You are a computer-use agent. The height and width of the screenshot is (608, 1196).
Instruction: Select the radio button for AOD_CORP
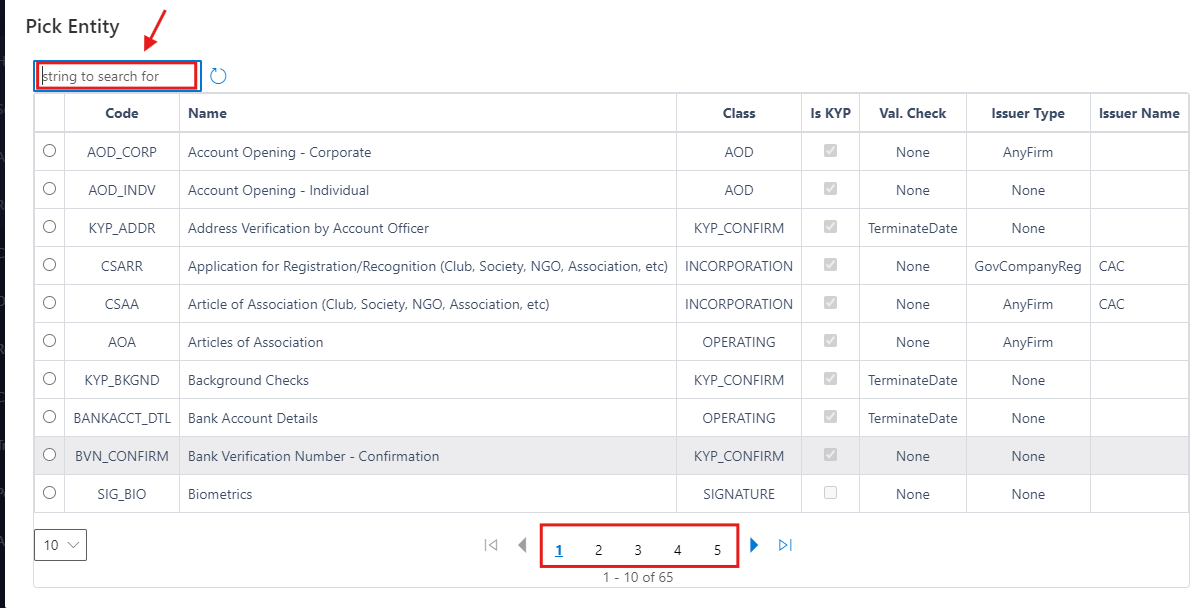click(x=48, y=152)
